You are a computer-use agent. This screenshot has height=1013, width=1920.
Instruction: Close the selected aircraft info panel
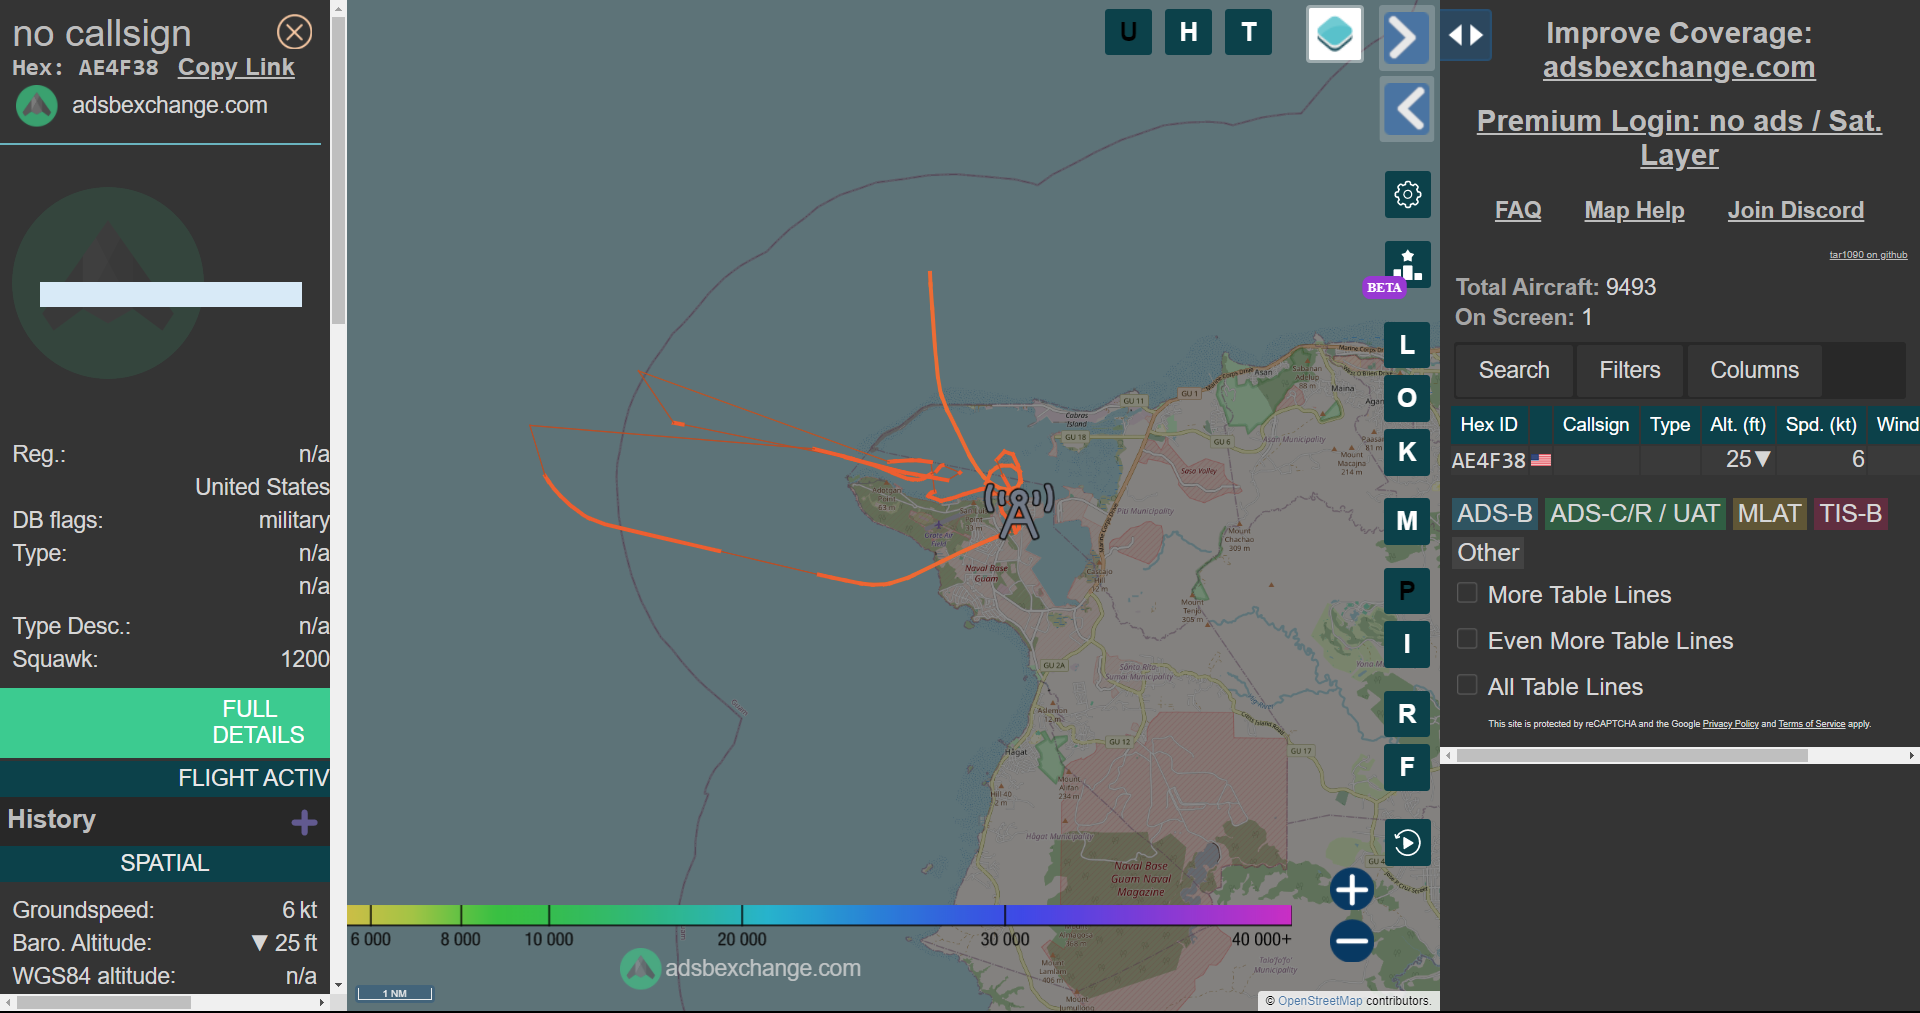(294, 32)
